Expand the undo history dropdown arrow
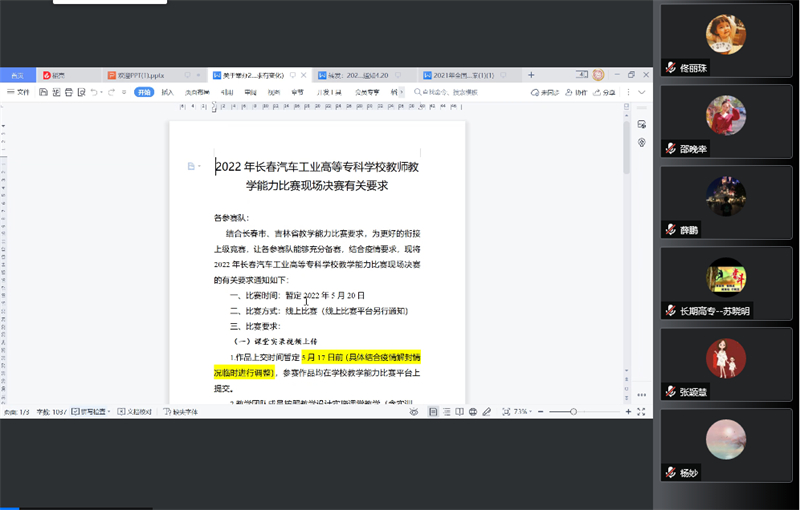This screenshot has width=800, height=510. pos(102,92)
